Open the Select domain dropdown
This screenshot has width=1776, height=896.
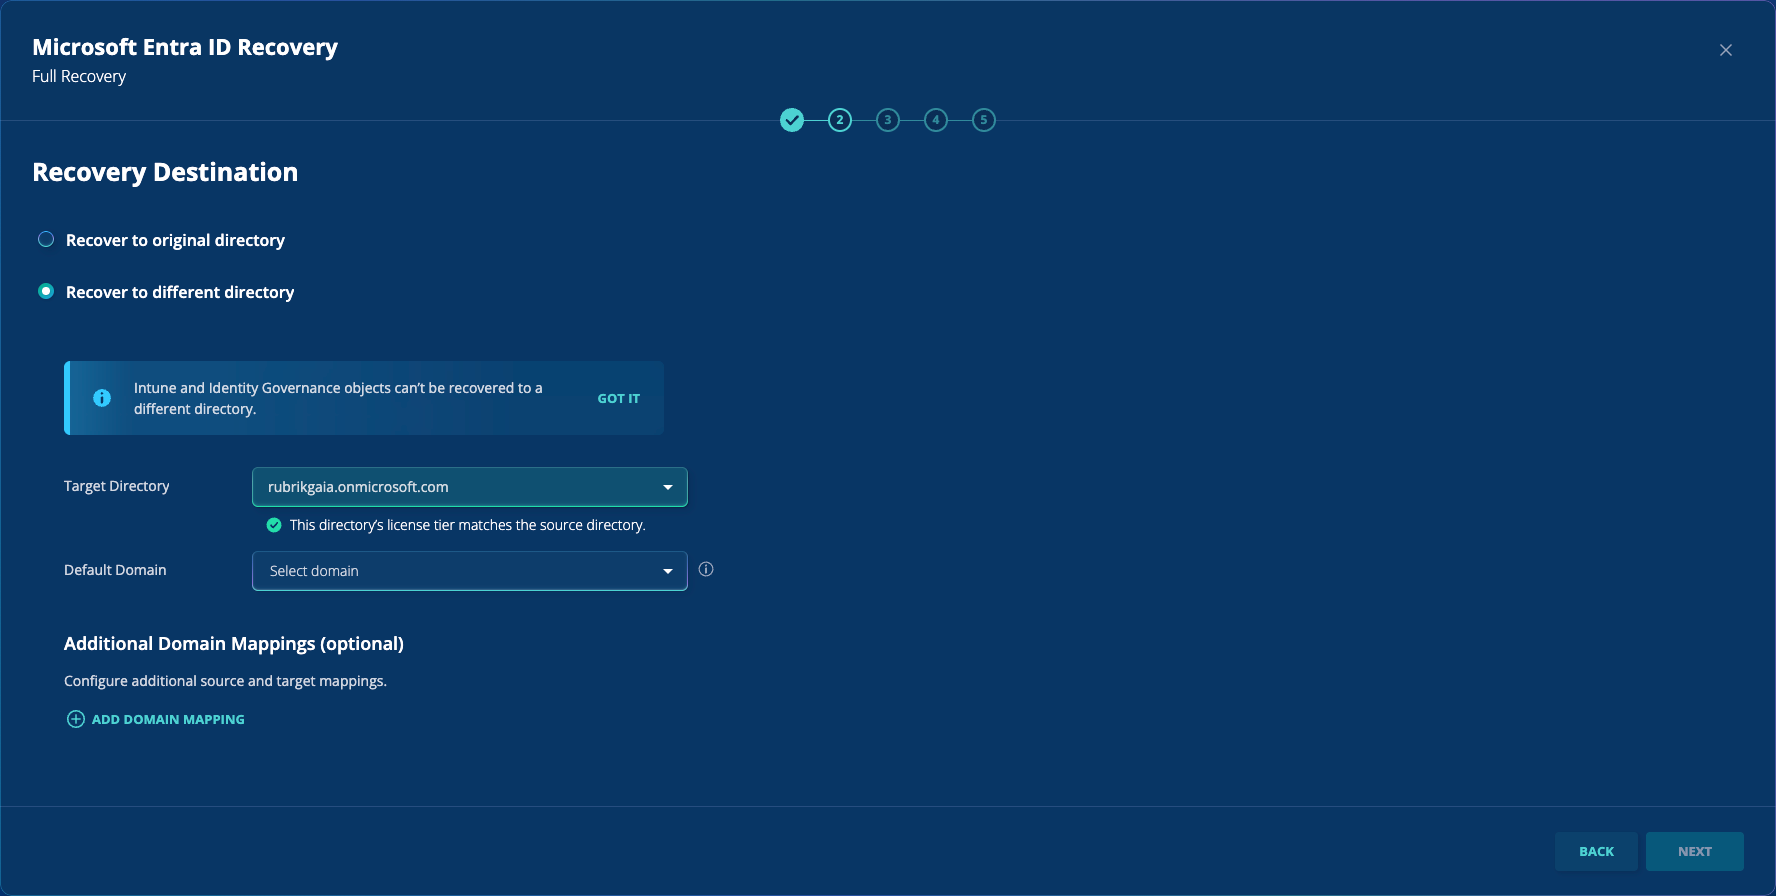[x=470, y=571]
